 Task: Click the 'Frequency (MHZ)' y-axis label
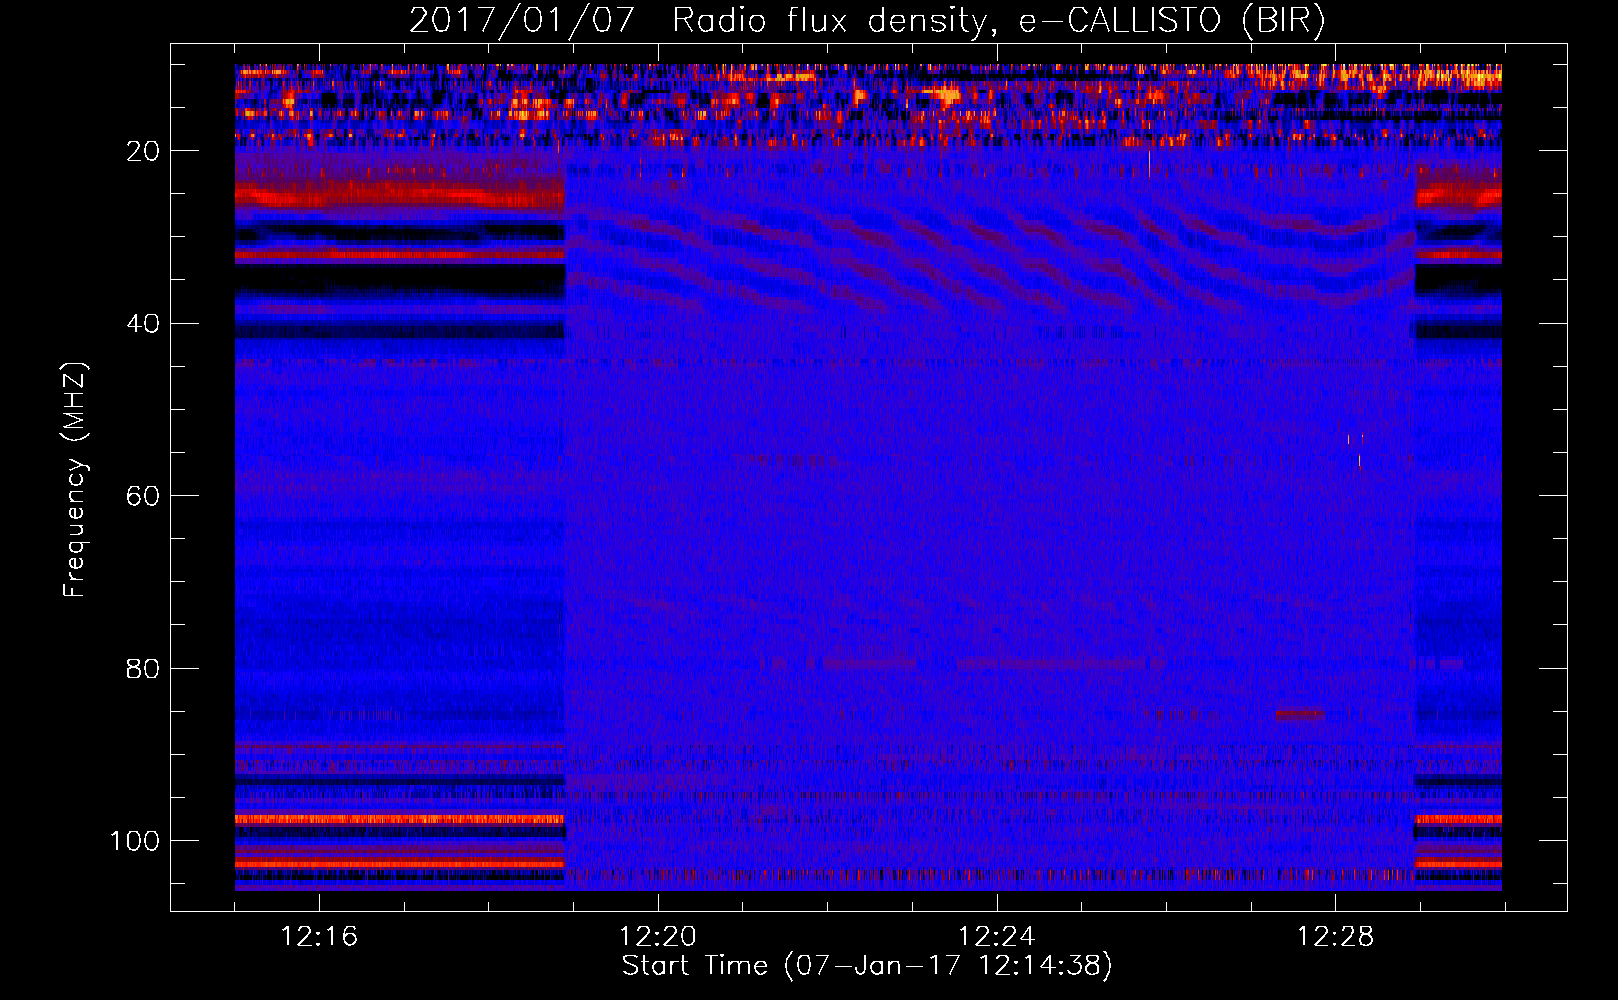click(75, 479)
